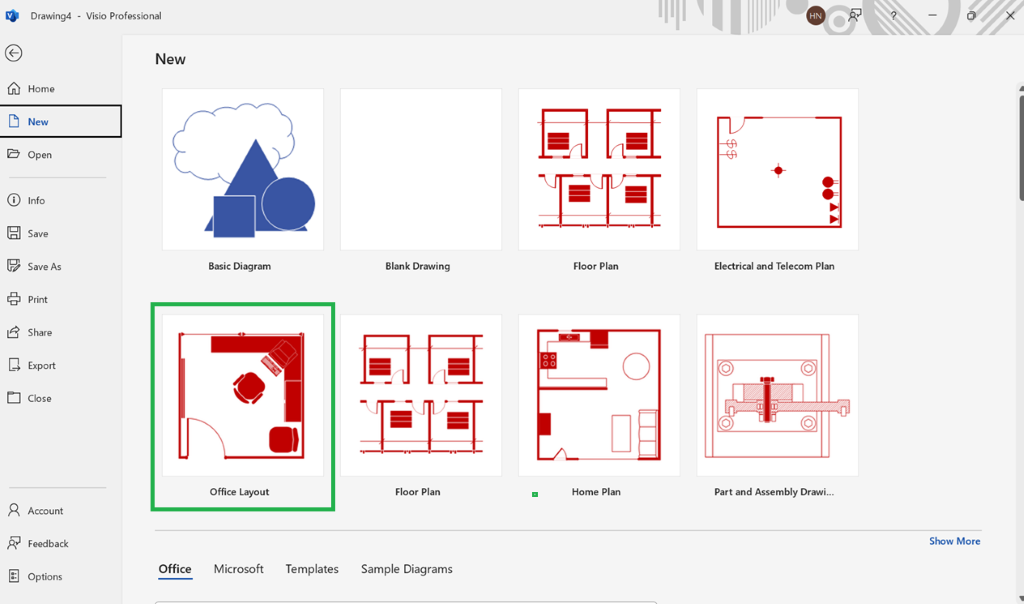Open the Home page icon
This screenshot has width=1024, height=604.
coord(14,88)
